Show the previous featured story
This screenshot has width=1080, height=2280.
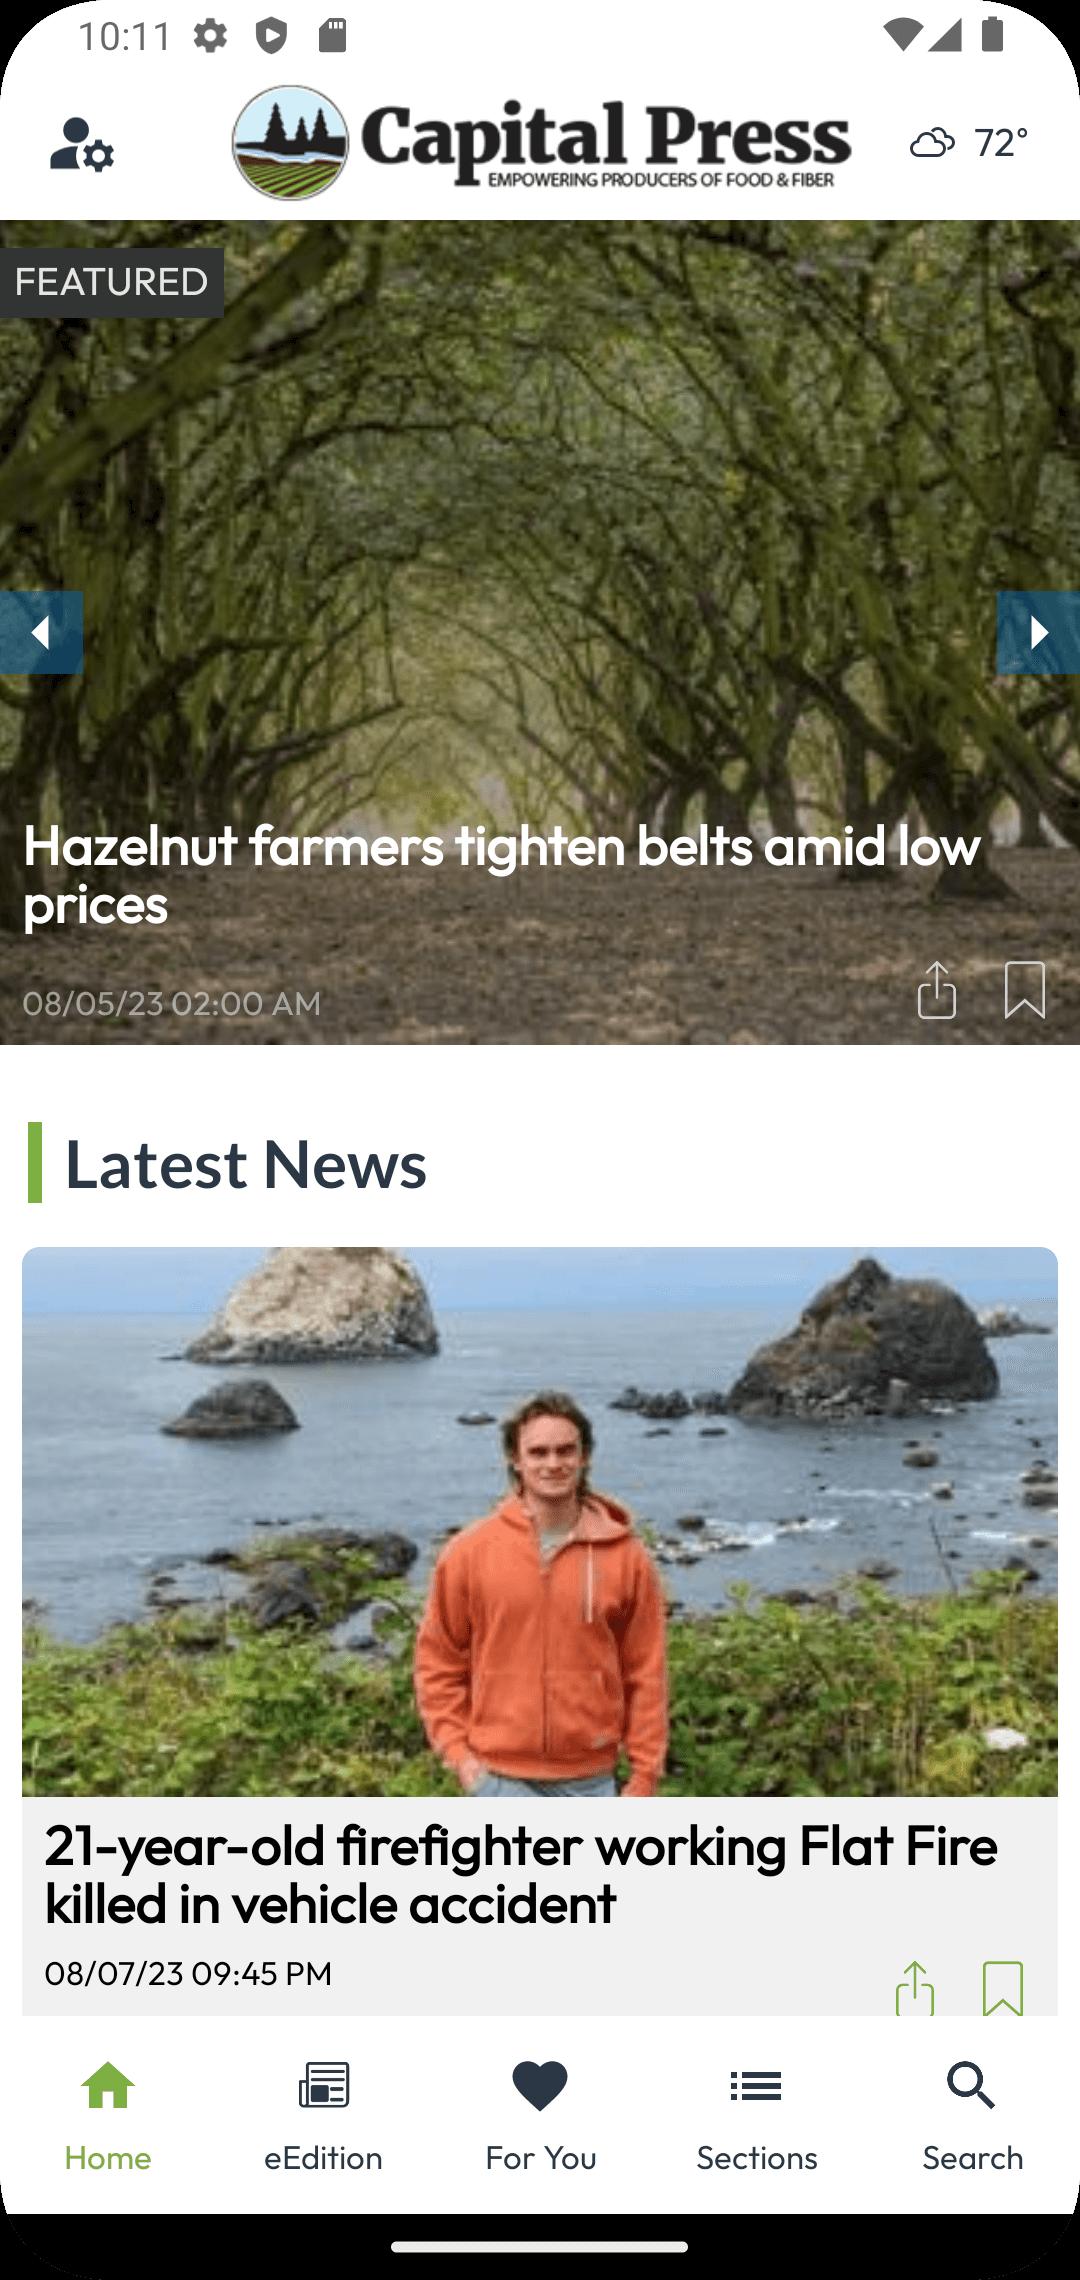pos(41,632)
